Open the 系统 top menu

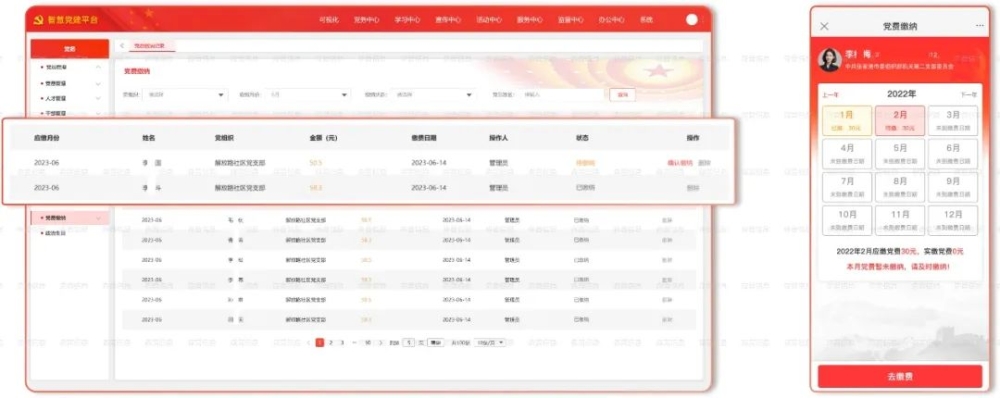tap(647, 20)
